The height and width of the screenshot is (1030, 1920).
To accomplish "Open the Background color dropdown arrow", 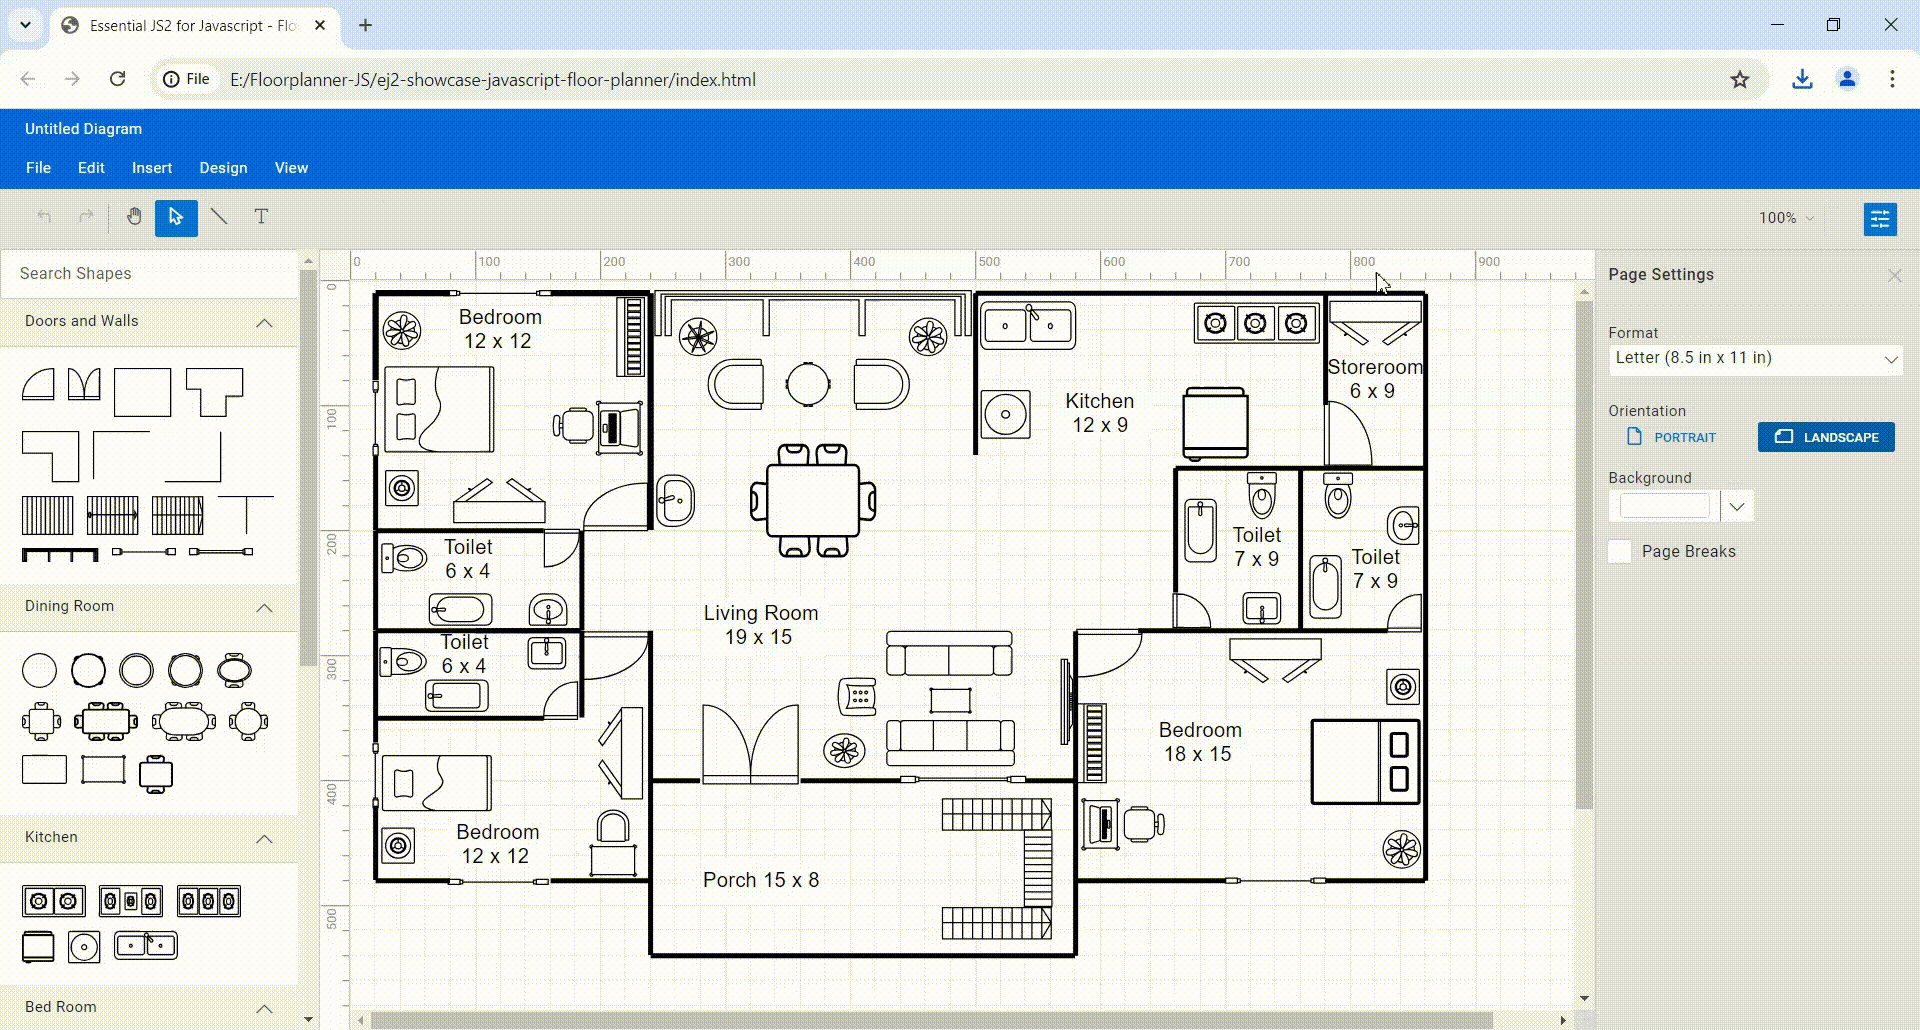I will (1737, 506).
